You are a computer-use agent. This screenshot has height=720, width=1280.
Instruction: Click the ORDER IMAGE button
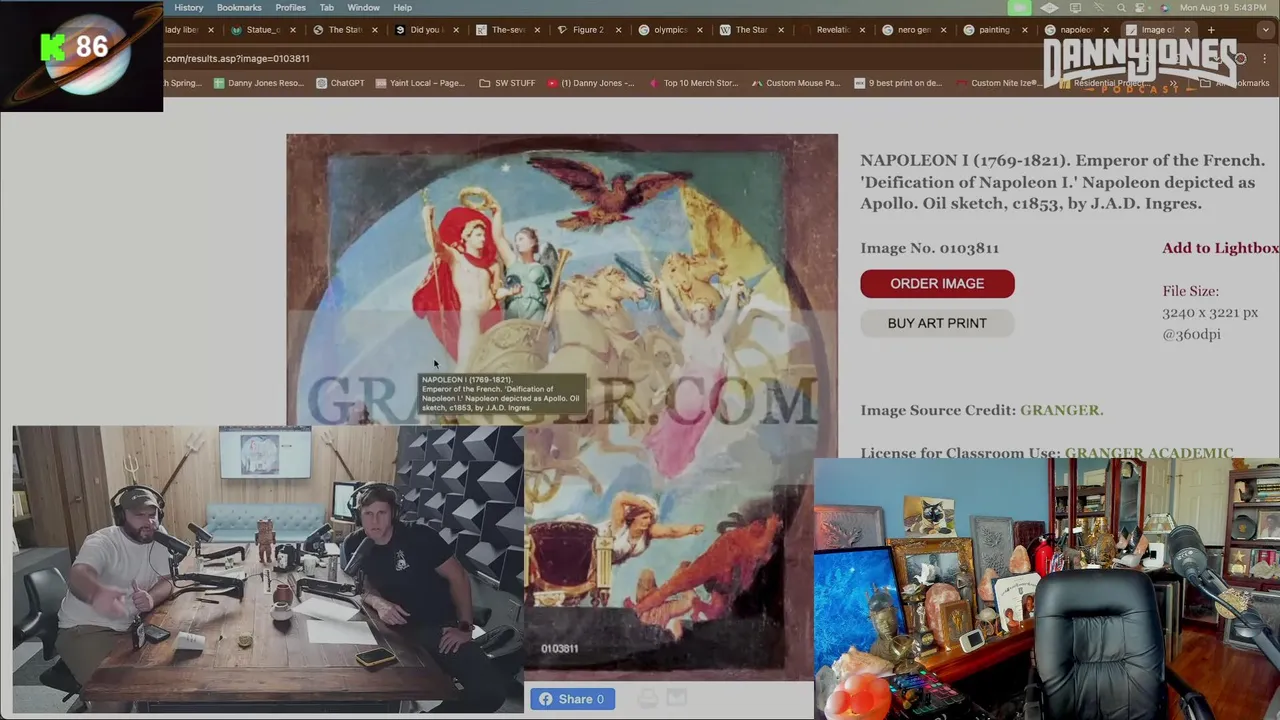[x=937, y=284]
